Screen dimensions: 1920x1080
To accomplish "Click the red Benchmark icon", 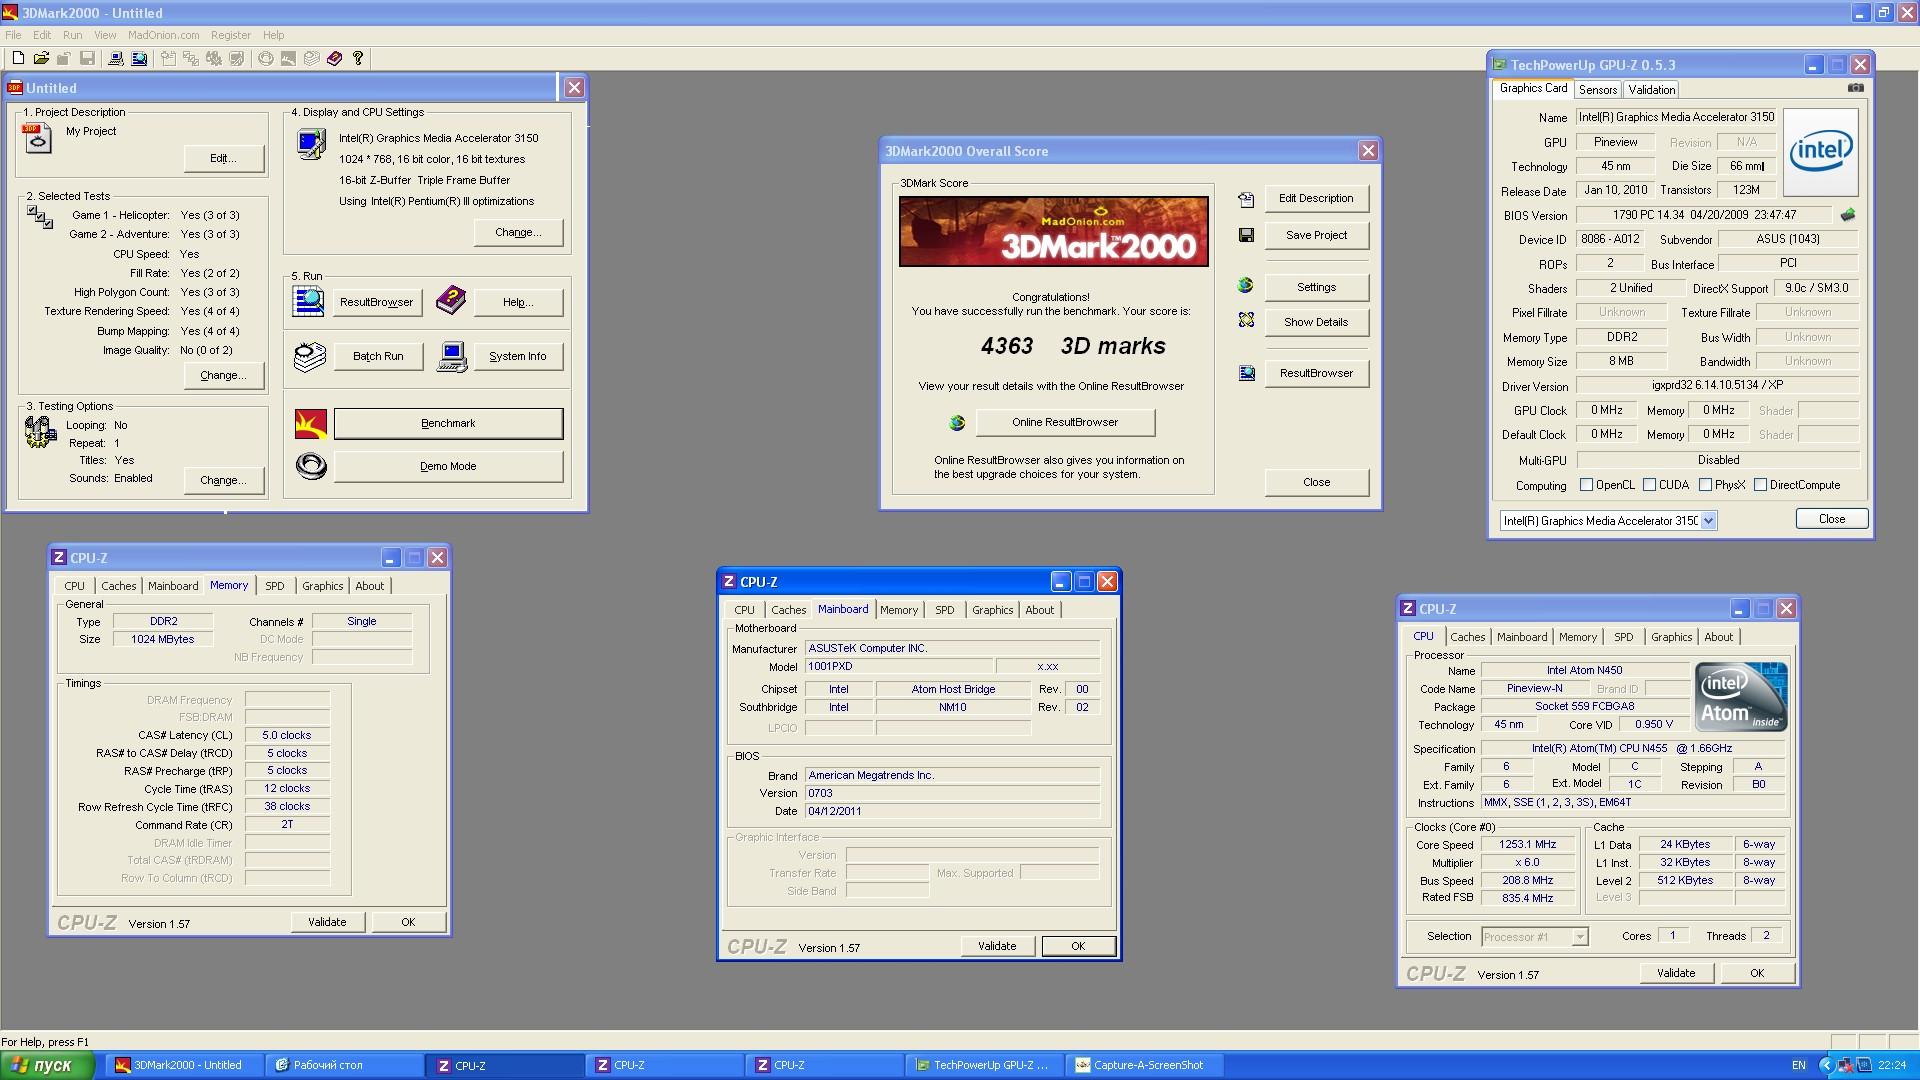I will click(x=311, y=424).
